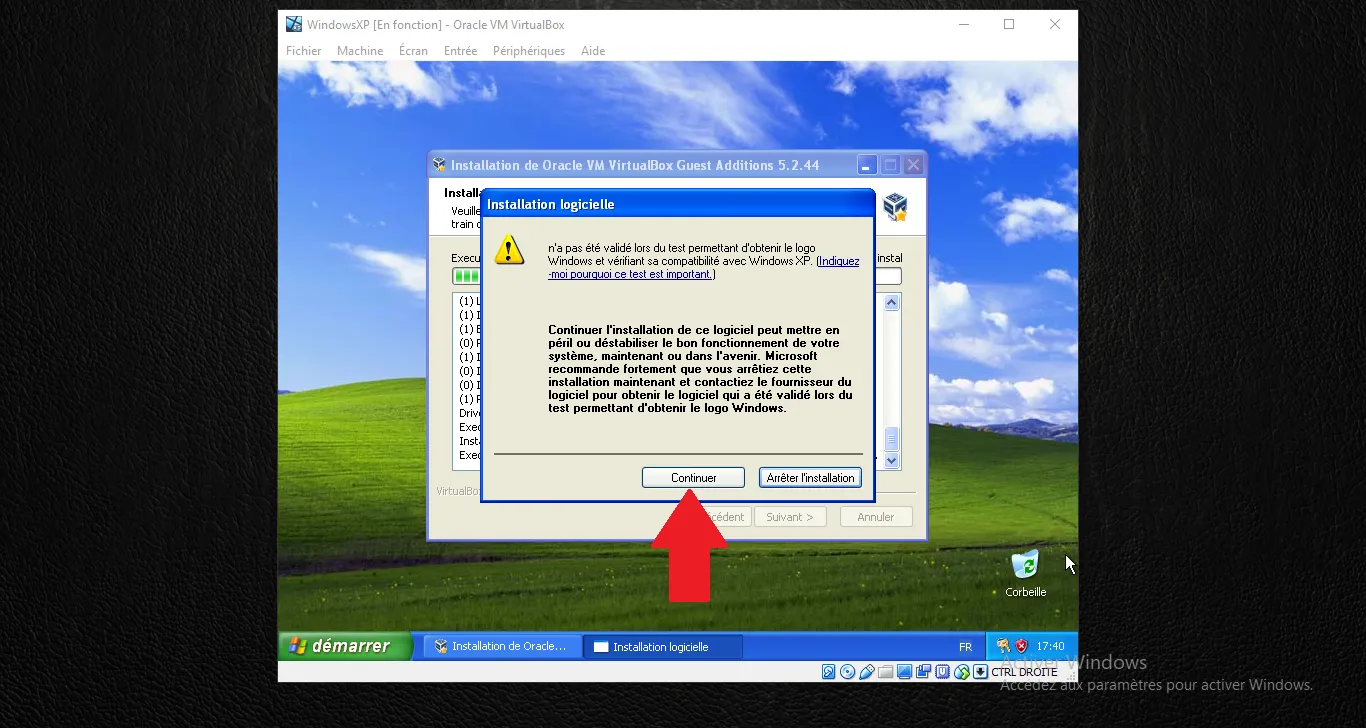Click the scrollbar down arrow
Viewport: 1366px width, 728px height.
(889, 461)
